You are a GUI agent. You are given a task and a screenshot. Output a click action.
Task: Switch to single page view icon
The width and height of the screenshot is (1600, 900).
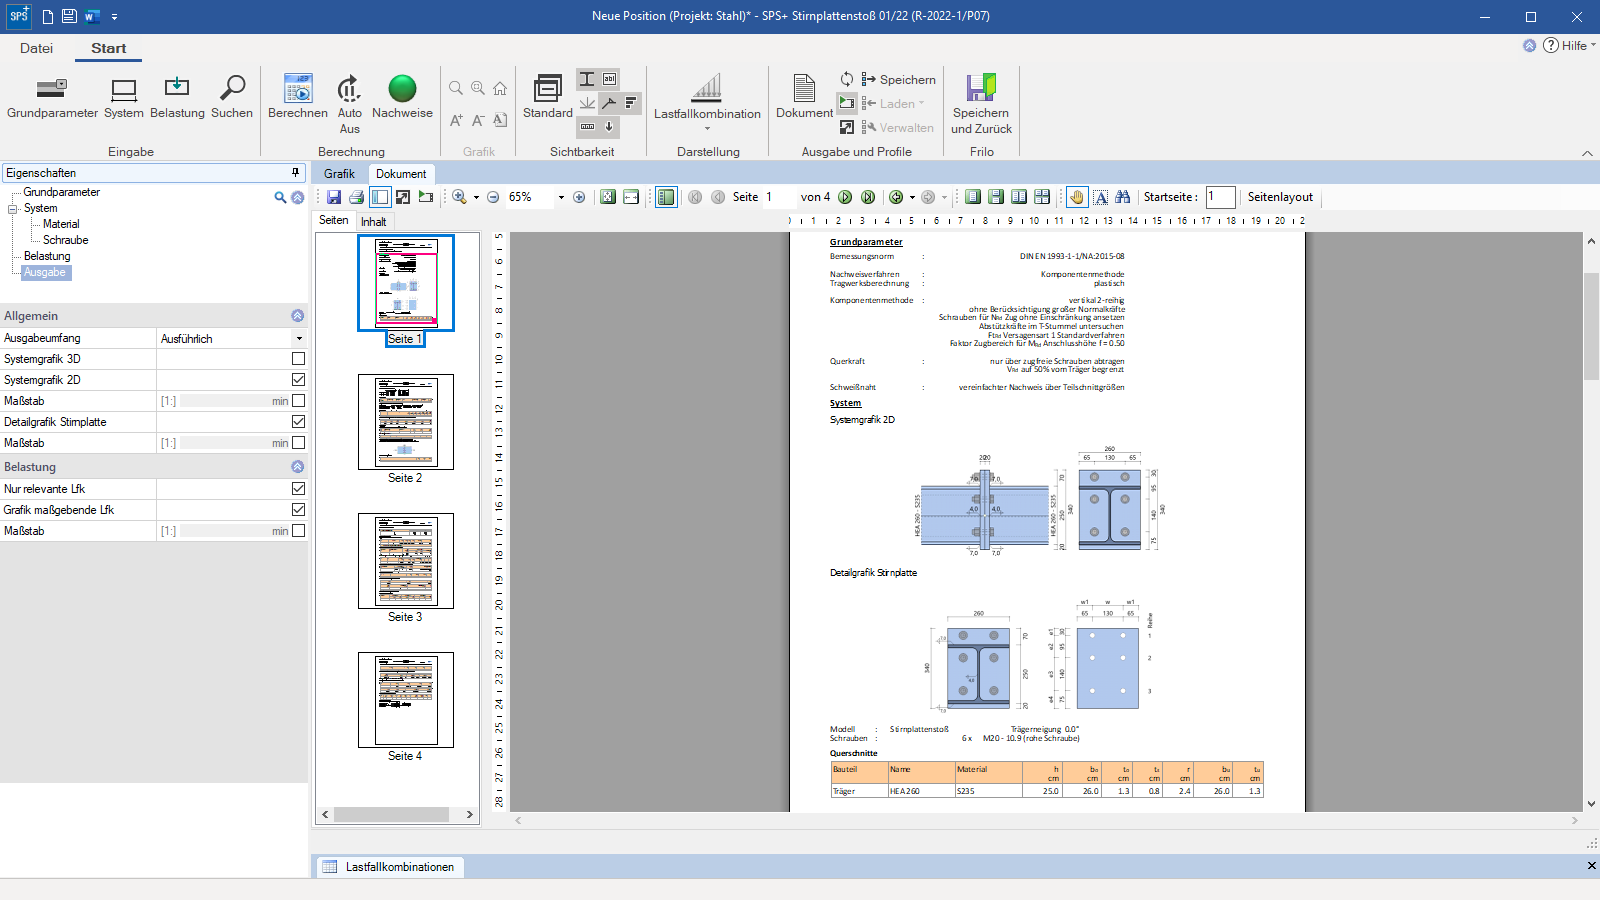[972, 197]
